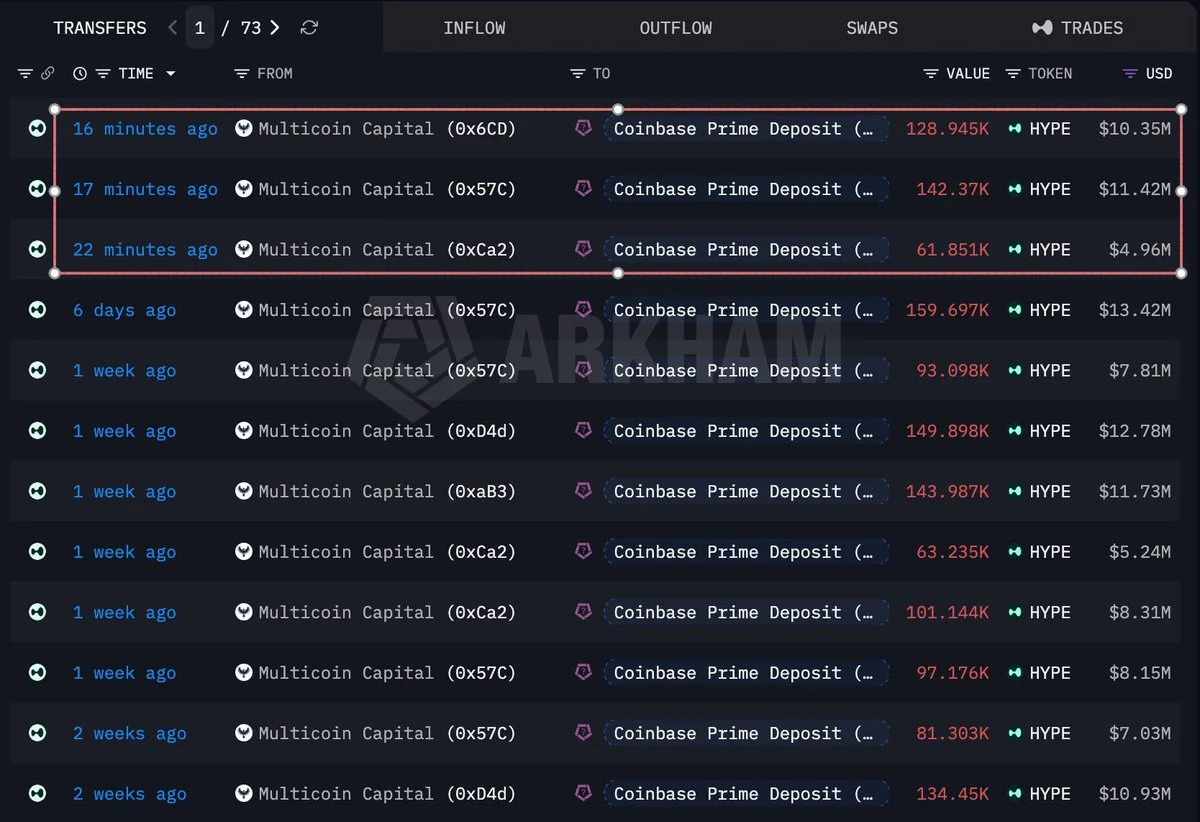
Task: Click the blockchain icon on the 16 minutes ago row
Action: (38, 128)
